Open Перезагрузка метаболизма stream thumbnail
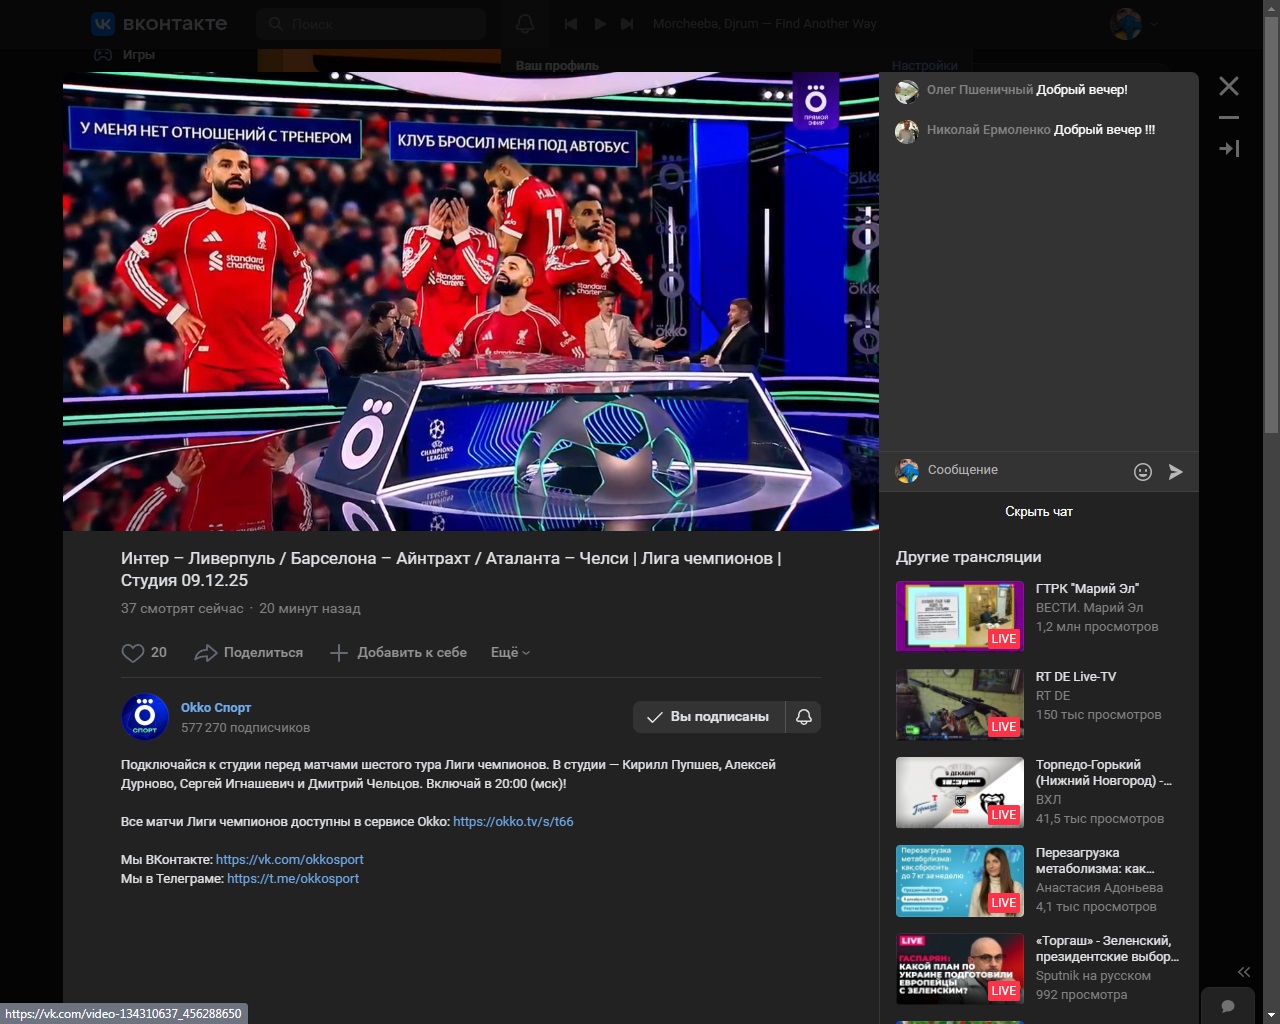This screenshot has height=1024, width=1280. pyautogui.click(x=960, y=880)
